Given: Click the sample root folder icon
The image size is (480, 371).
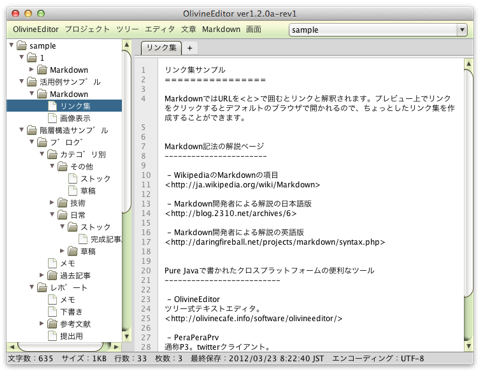Looking at the screenshot, I should (x=22, y=45).
